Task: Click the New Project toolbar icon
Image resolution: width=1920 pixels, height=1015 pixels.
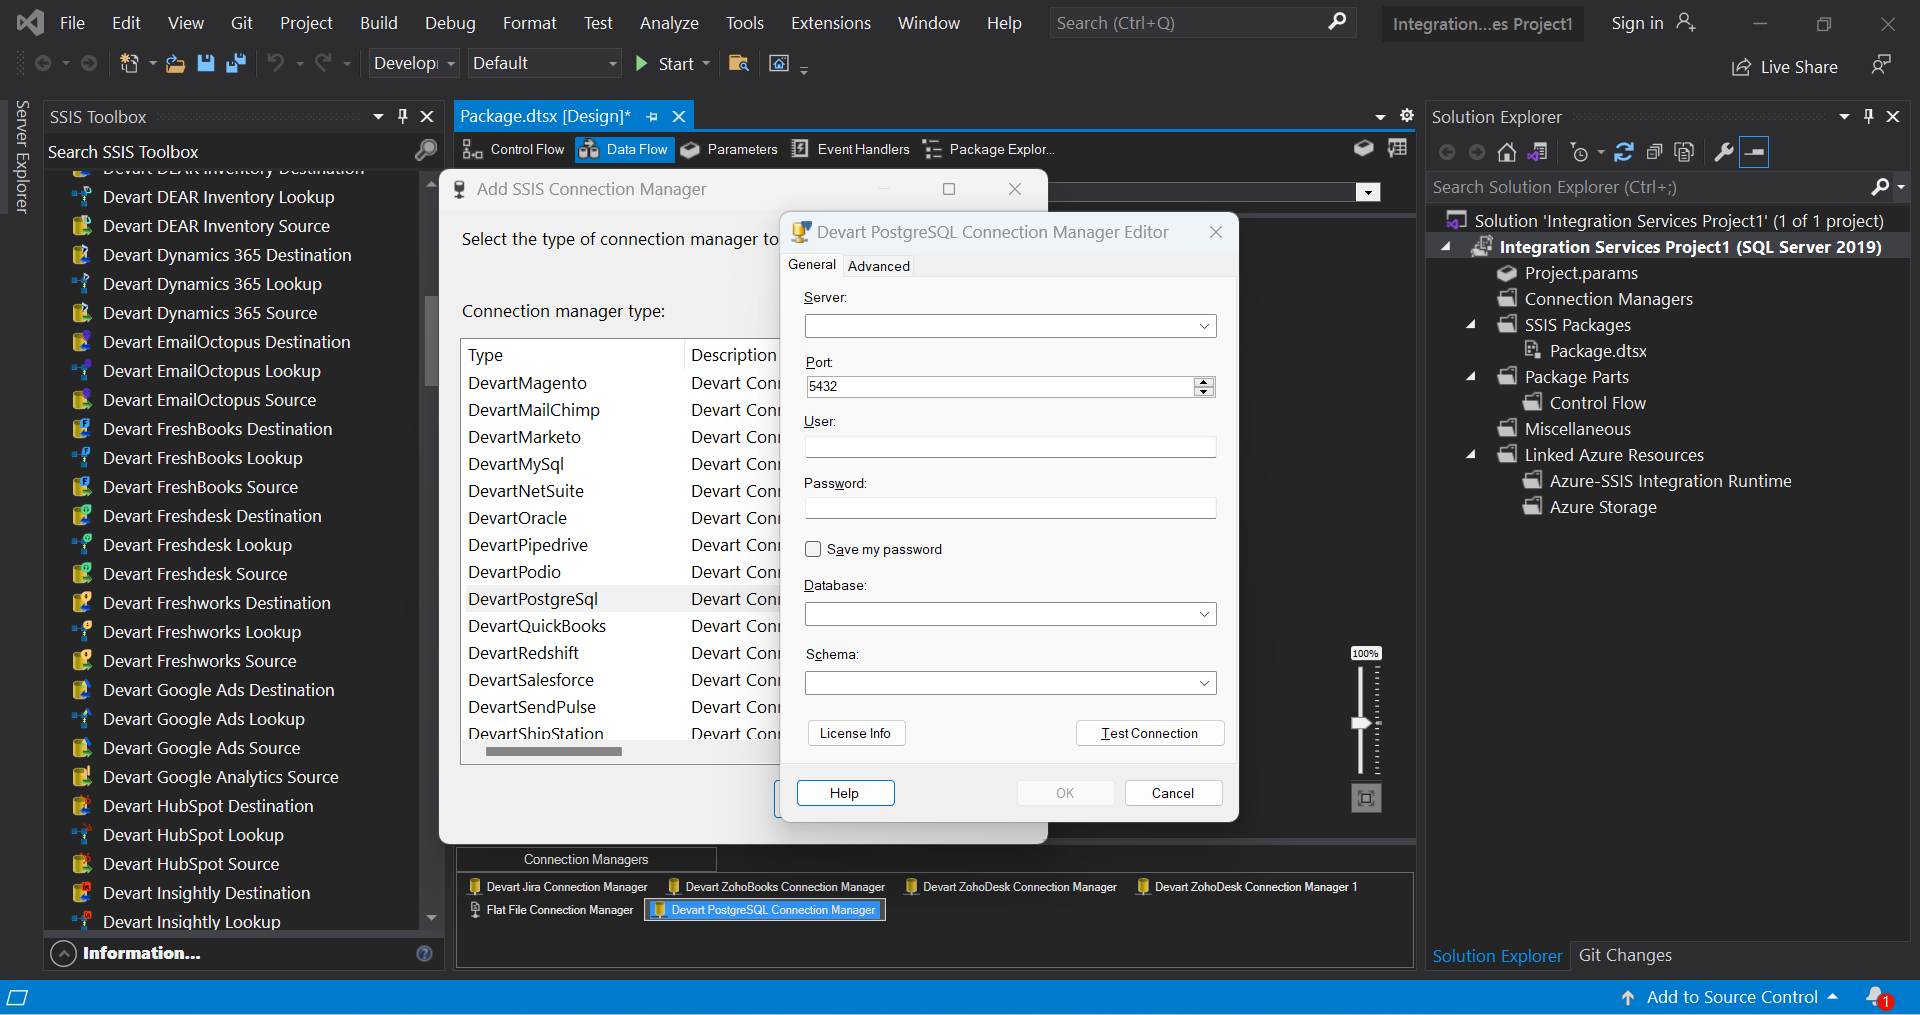Action: point(129,64)
